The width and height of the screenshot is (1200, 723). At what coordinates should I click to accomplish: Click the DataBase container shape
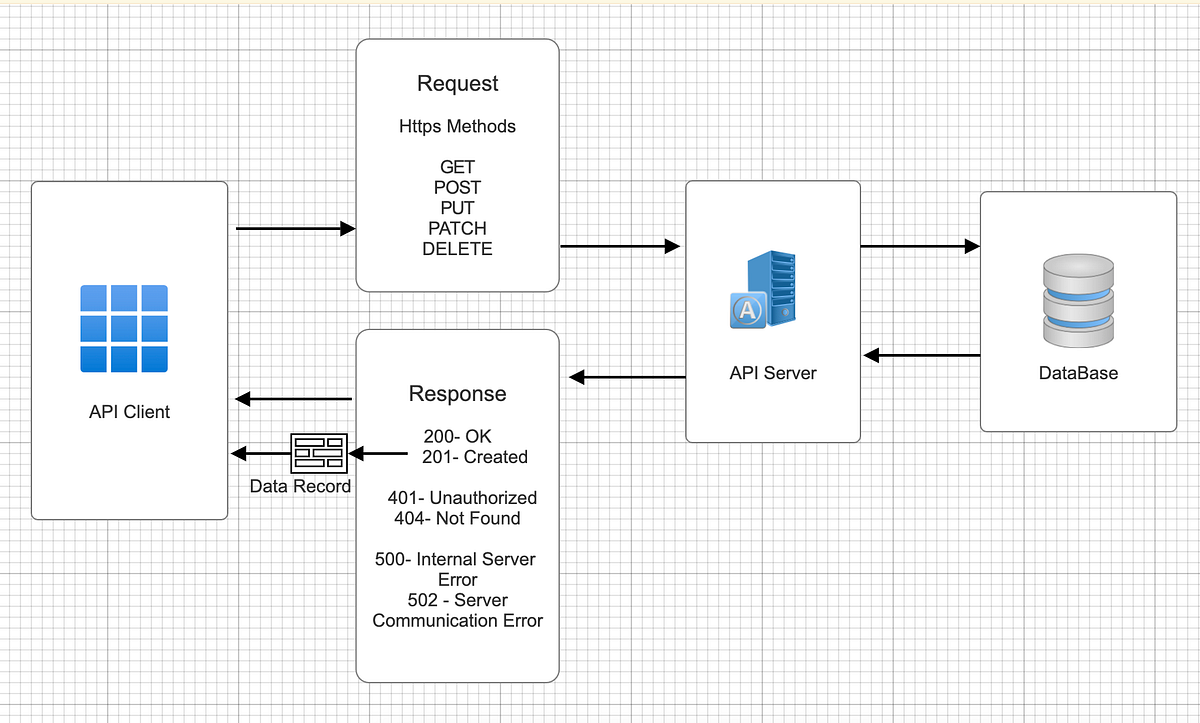tap(1078, 400)
